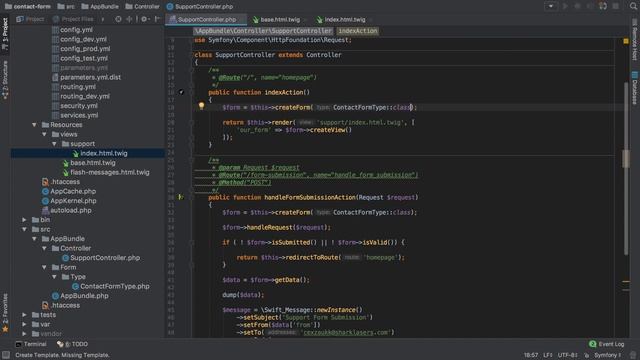Toggle the 1: Project tool window
The width and height of the screenshot is (640, 360).
5,34
